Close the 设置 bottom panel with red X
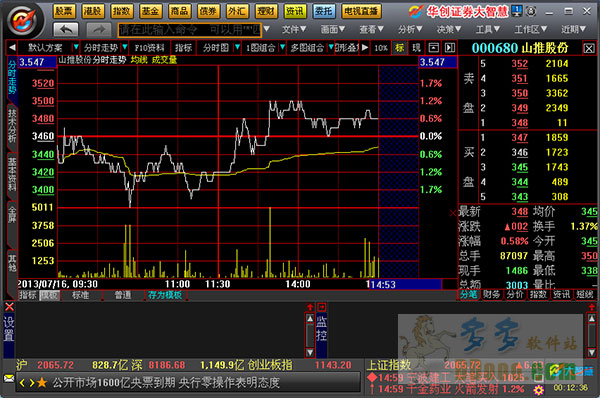 point(10,307)
